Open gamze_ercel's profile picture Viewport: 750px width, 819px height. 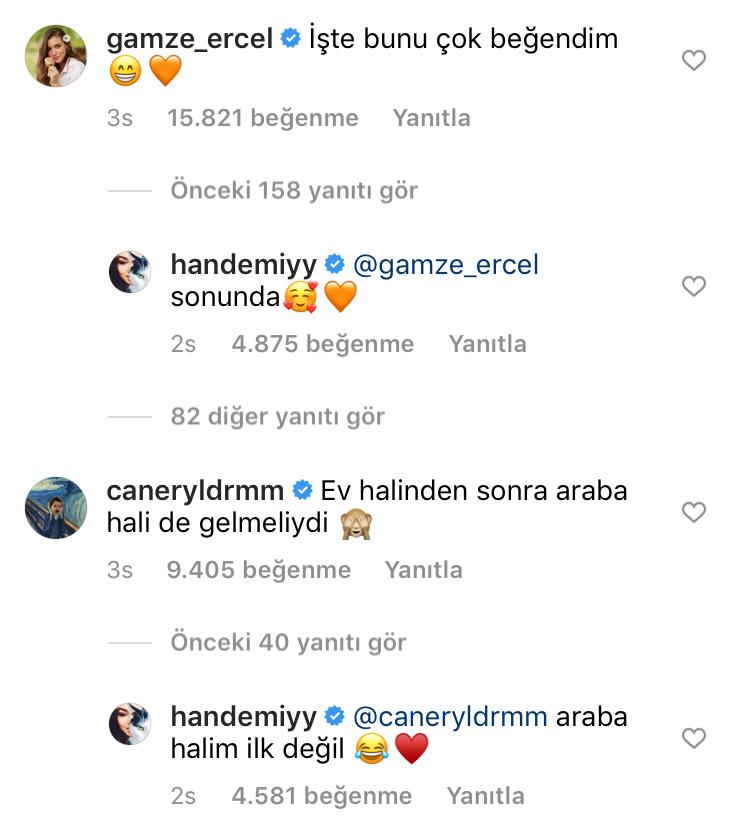click(56, 55)
